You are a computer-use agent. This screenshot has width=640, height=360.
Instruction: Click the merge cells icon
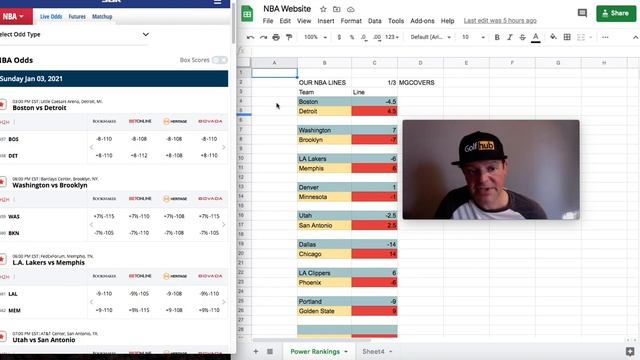(x=581, y=37)
